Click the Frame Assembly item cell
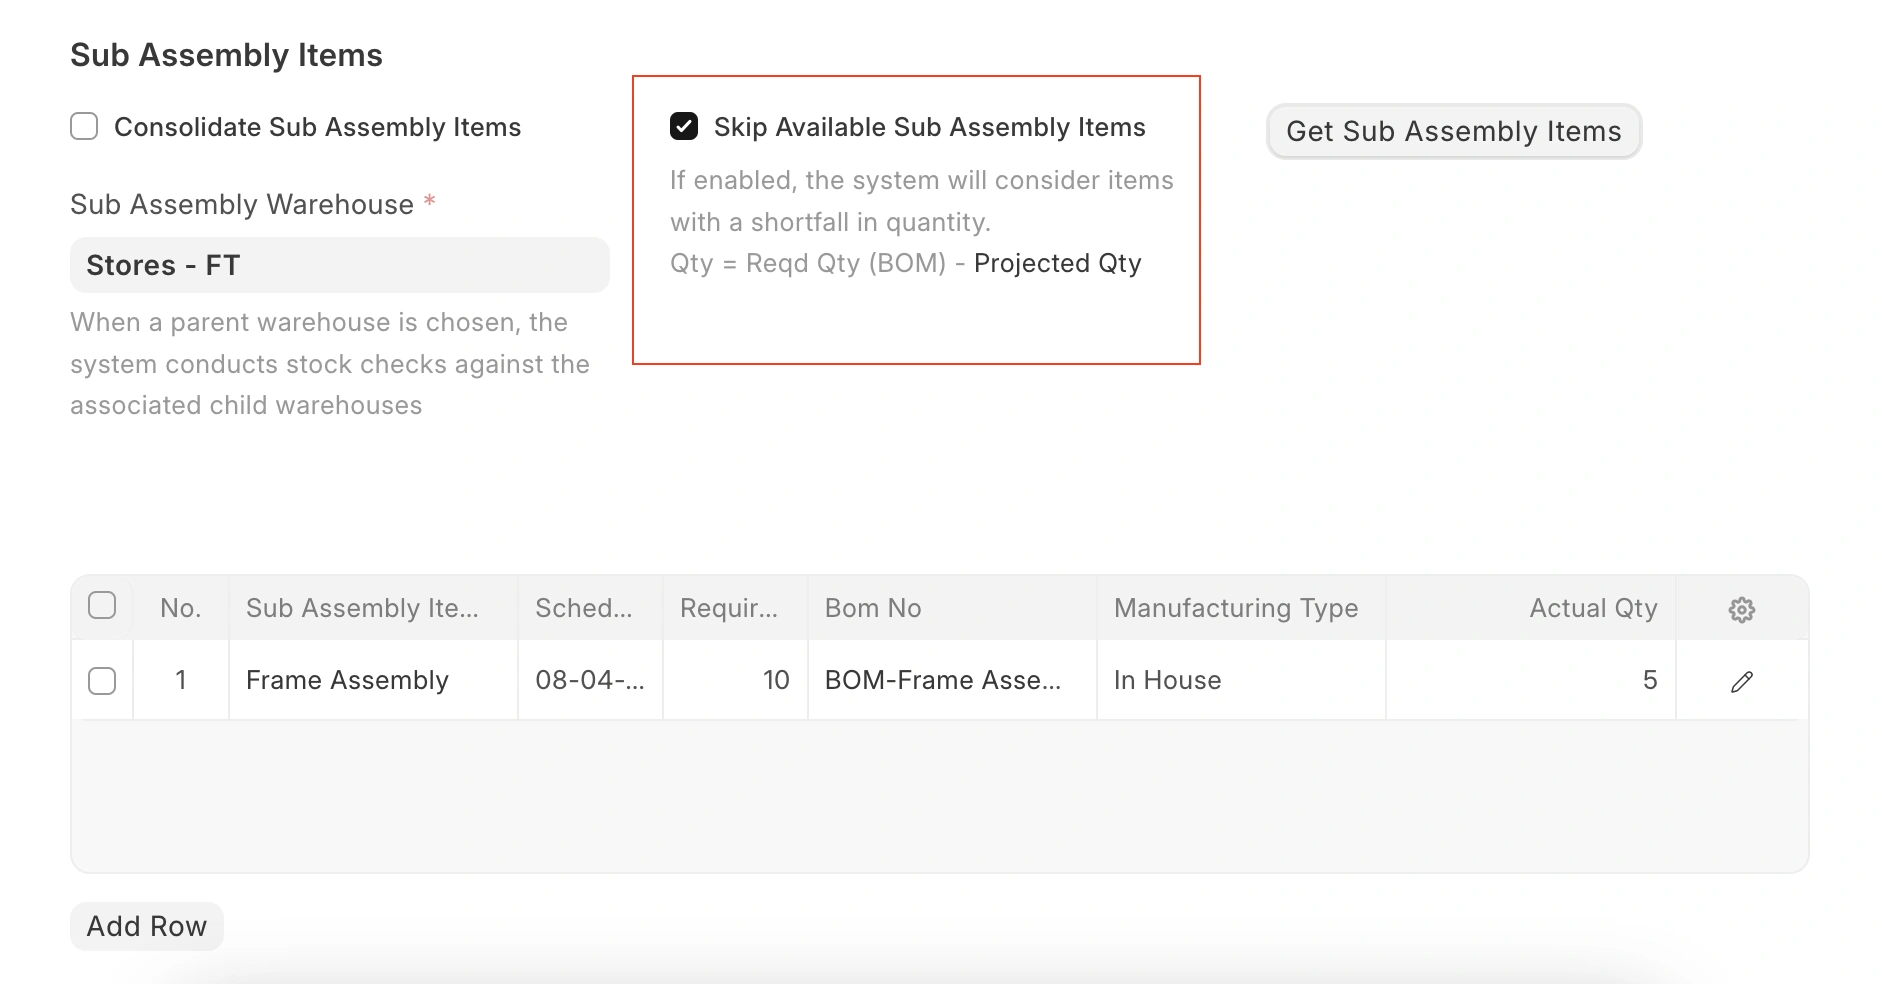1882x984 pixels. pos(372,680)
